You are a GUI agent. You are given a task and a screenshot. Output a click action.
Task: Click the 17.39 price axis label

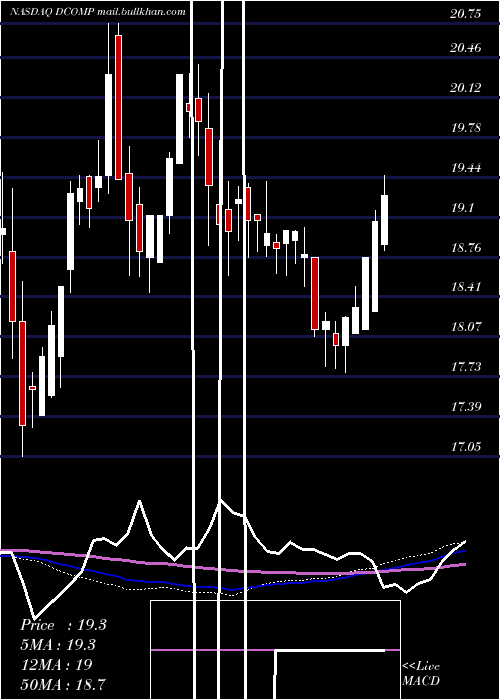466,407
